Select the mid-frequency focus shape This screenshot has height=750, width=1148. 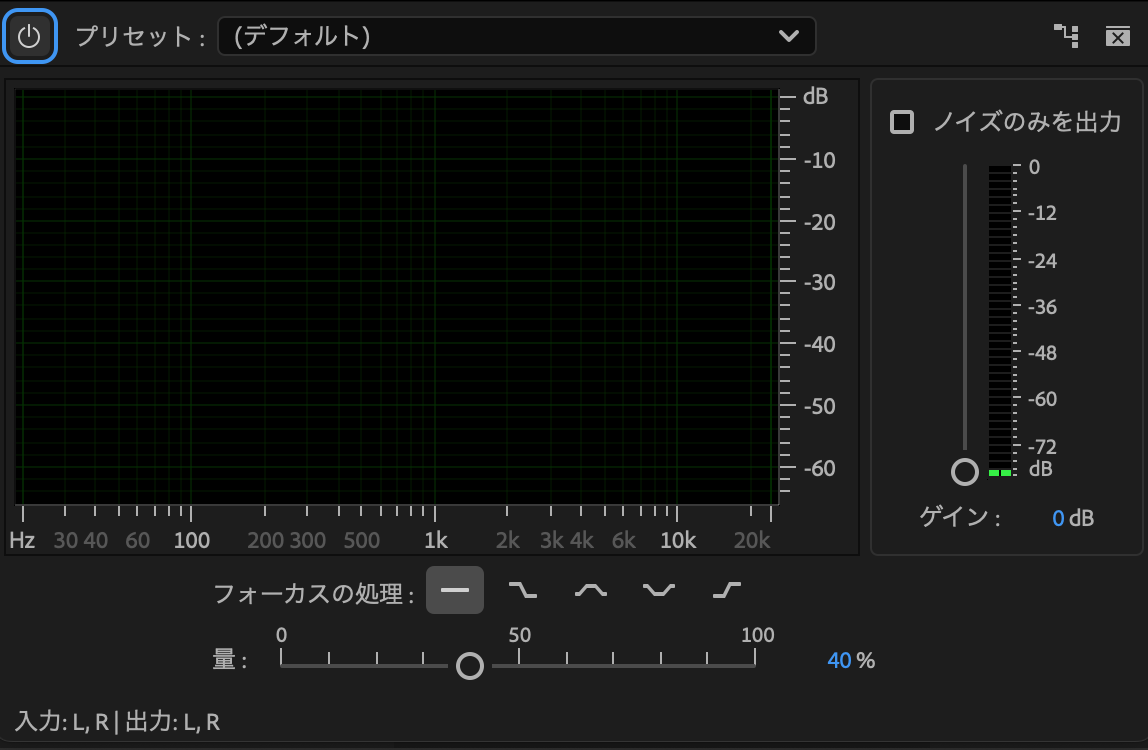(x=590, y=590)
